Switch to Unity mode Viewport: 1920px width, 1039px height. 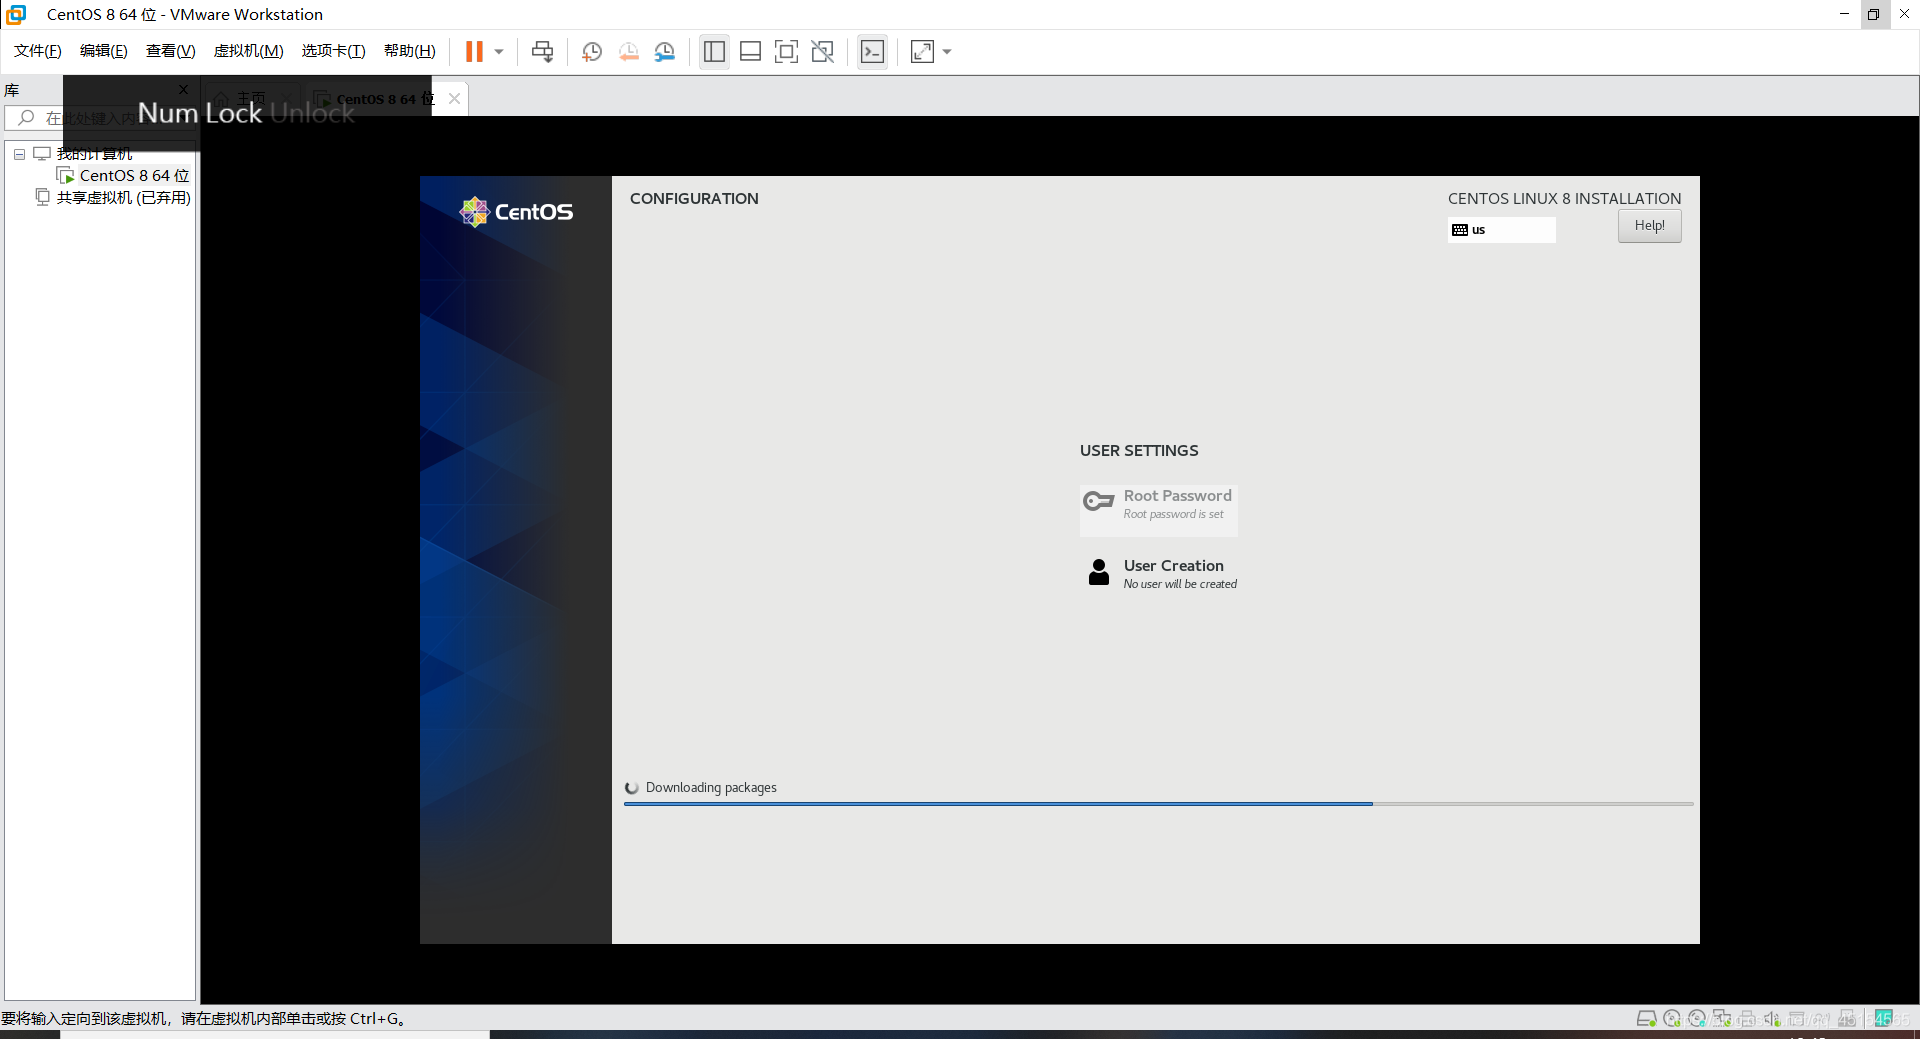pyautogui.click(x=822, y=51)
